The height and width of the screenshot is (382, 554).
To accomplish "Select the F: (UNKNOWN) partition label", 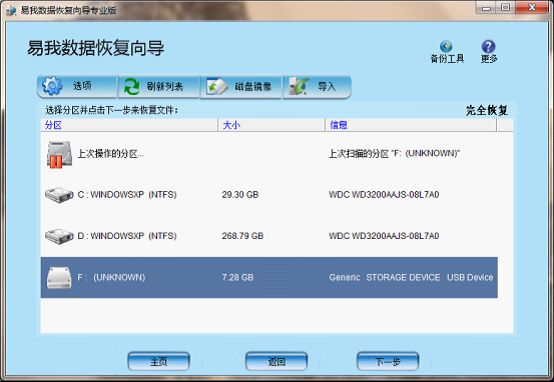I will [111, 277].
